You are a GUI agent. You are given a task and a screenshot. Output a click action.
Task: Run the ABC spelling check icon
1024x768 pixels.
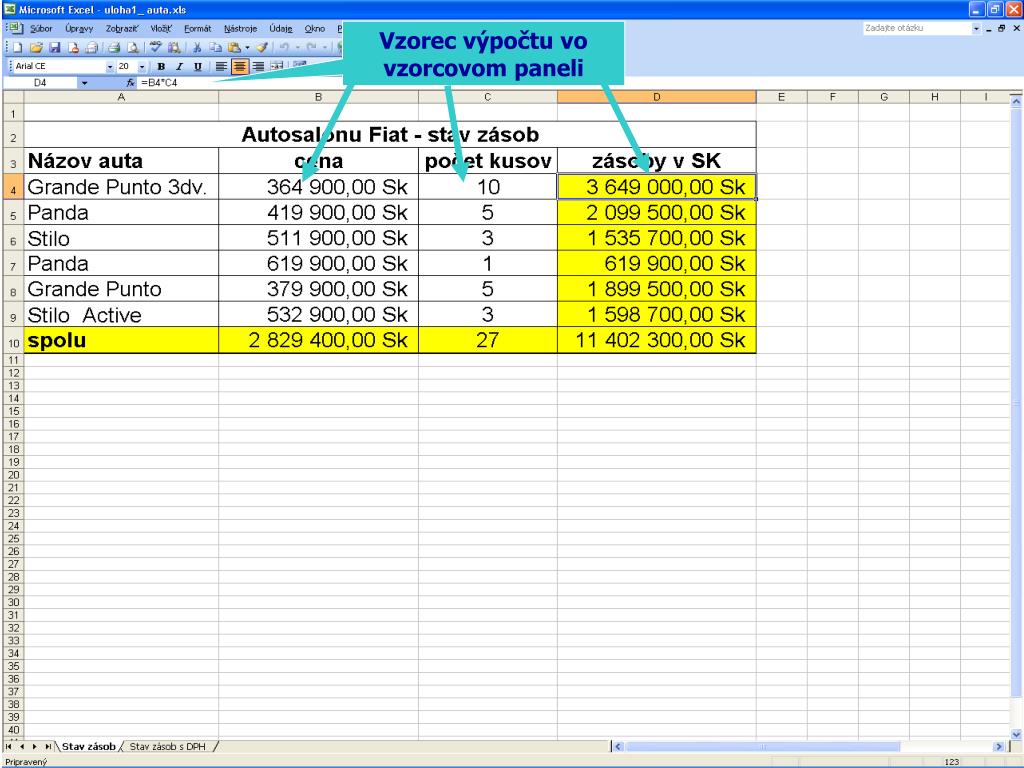click(155, 47)
